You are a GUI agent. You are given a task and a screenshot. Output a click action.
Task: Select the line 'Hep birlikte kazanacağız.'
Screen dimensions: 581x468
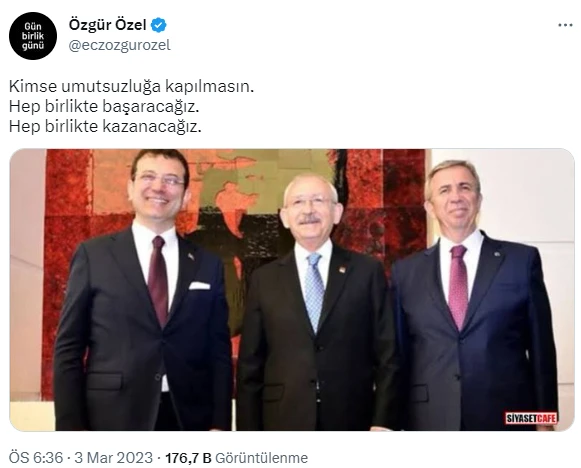105,127
